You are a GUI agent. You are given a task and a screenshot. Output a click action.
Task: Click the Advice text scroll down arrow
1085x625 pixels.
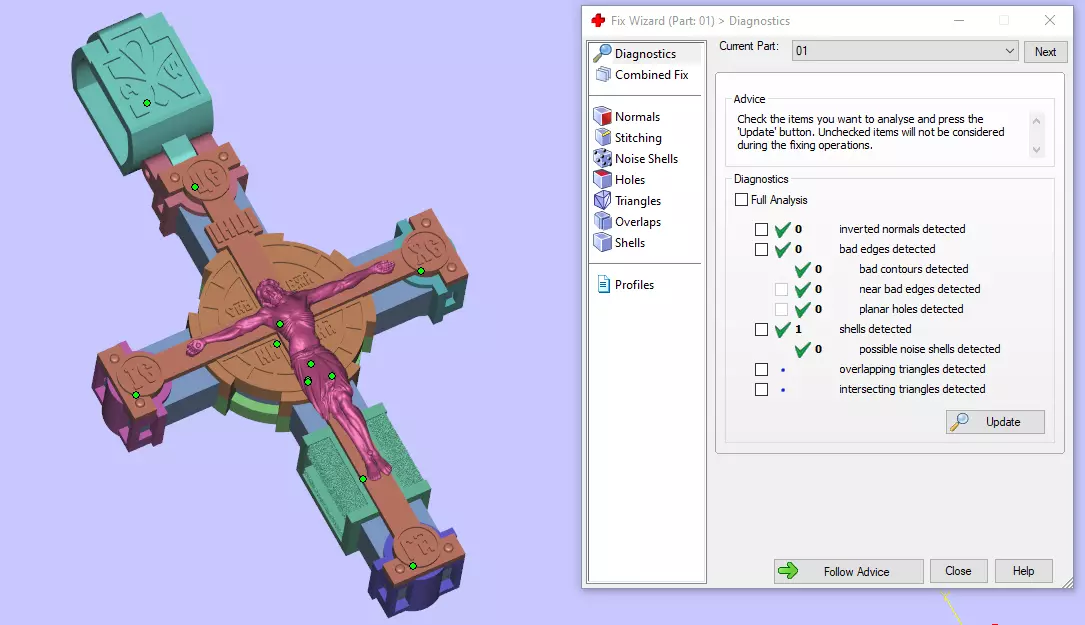click(1036, 150)
